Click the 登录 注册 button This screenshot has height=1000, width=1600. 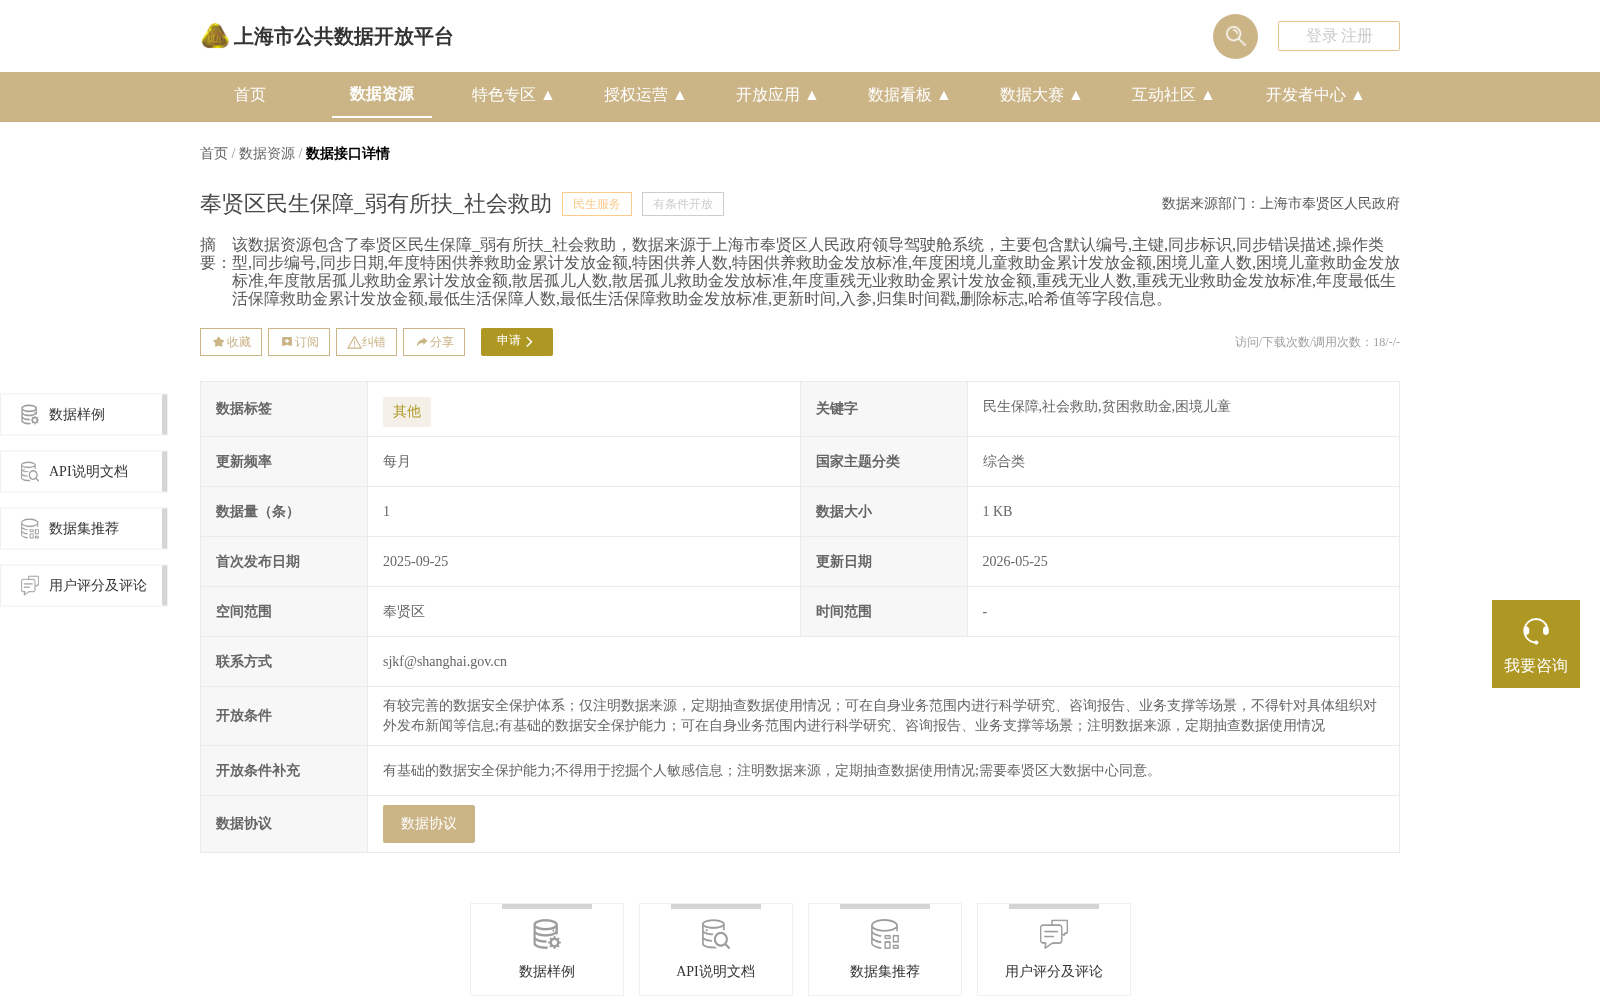coord(1339,36)
